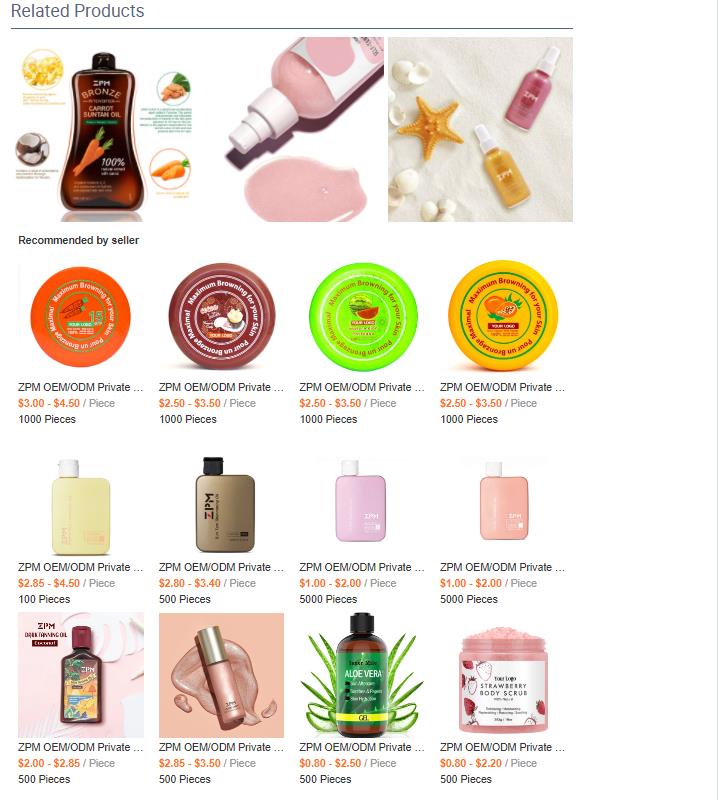Click product title priced $0.80 - $2.50
Screen dimensions: 718x800
tap(362, 747)
